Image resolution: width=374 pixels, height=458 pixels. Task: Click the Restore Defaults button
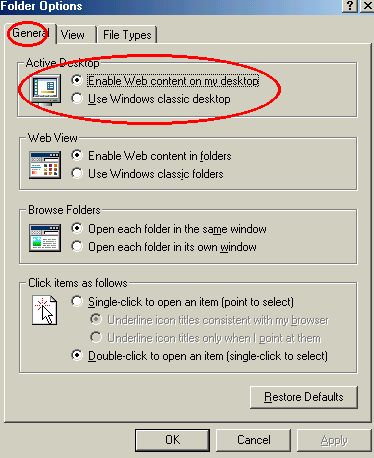click(x=304, y=397)
